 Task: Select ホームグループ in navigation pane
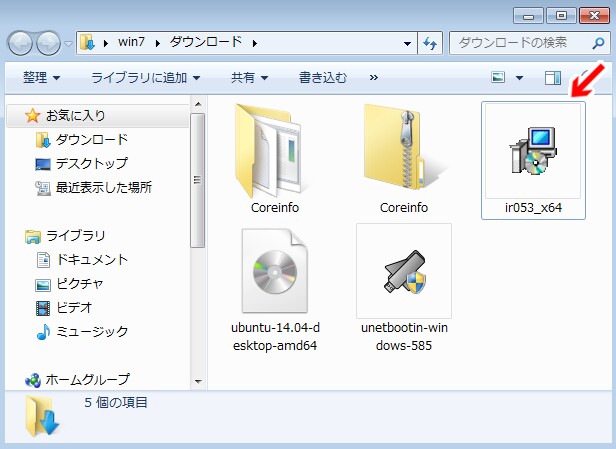pyautogui.click(x=87, y=379)
